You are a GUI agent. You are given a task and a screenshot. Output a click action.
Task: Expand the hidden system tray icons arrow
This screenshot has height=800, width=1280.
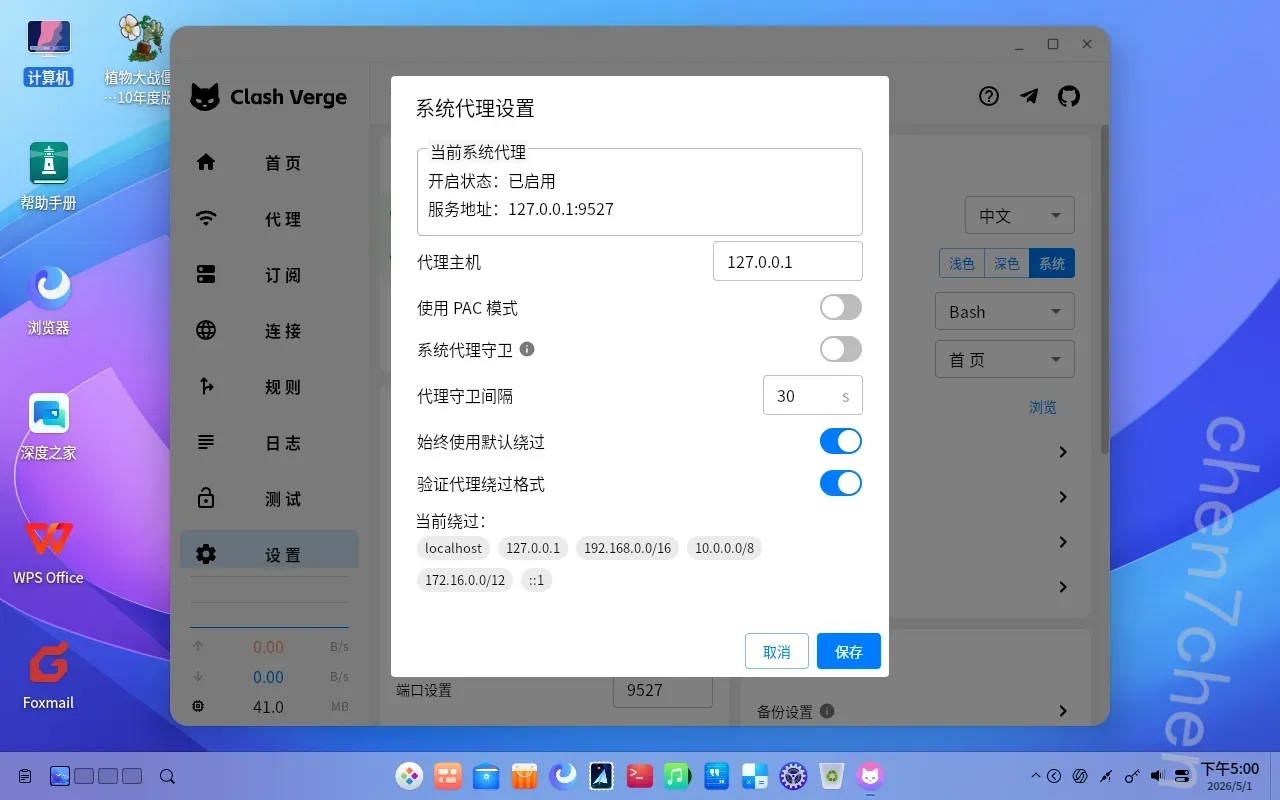1035,775
